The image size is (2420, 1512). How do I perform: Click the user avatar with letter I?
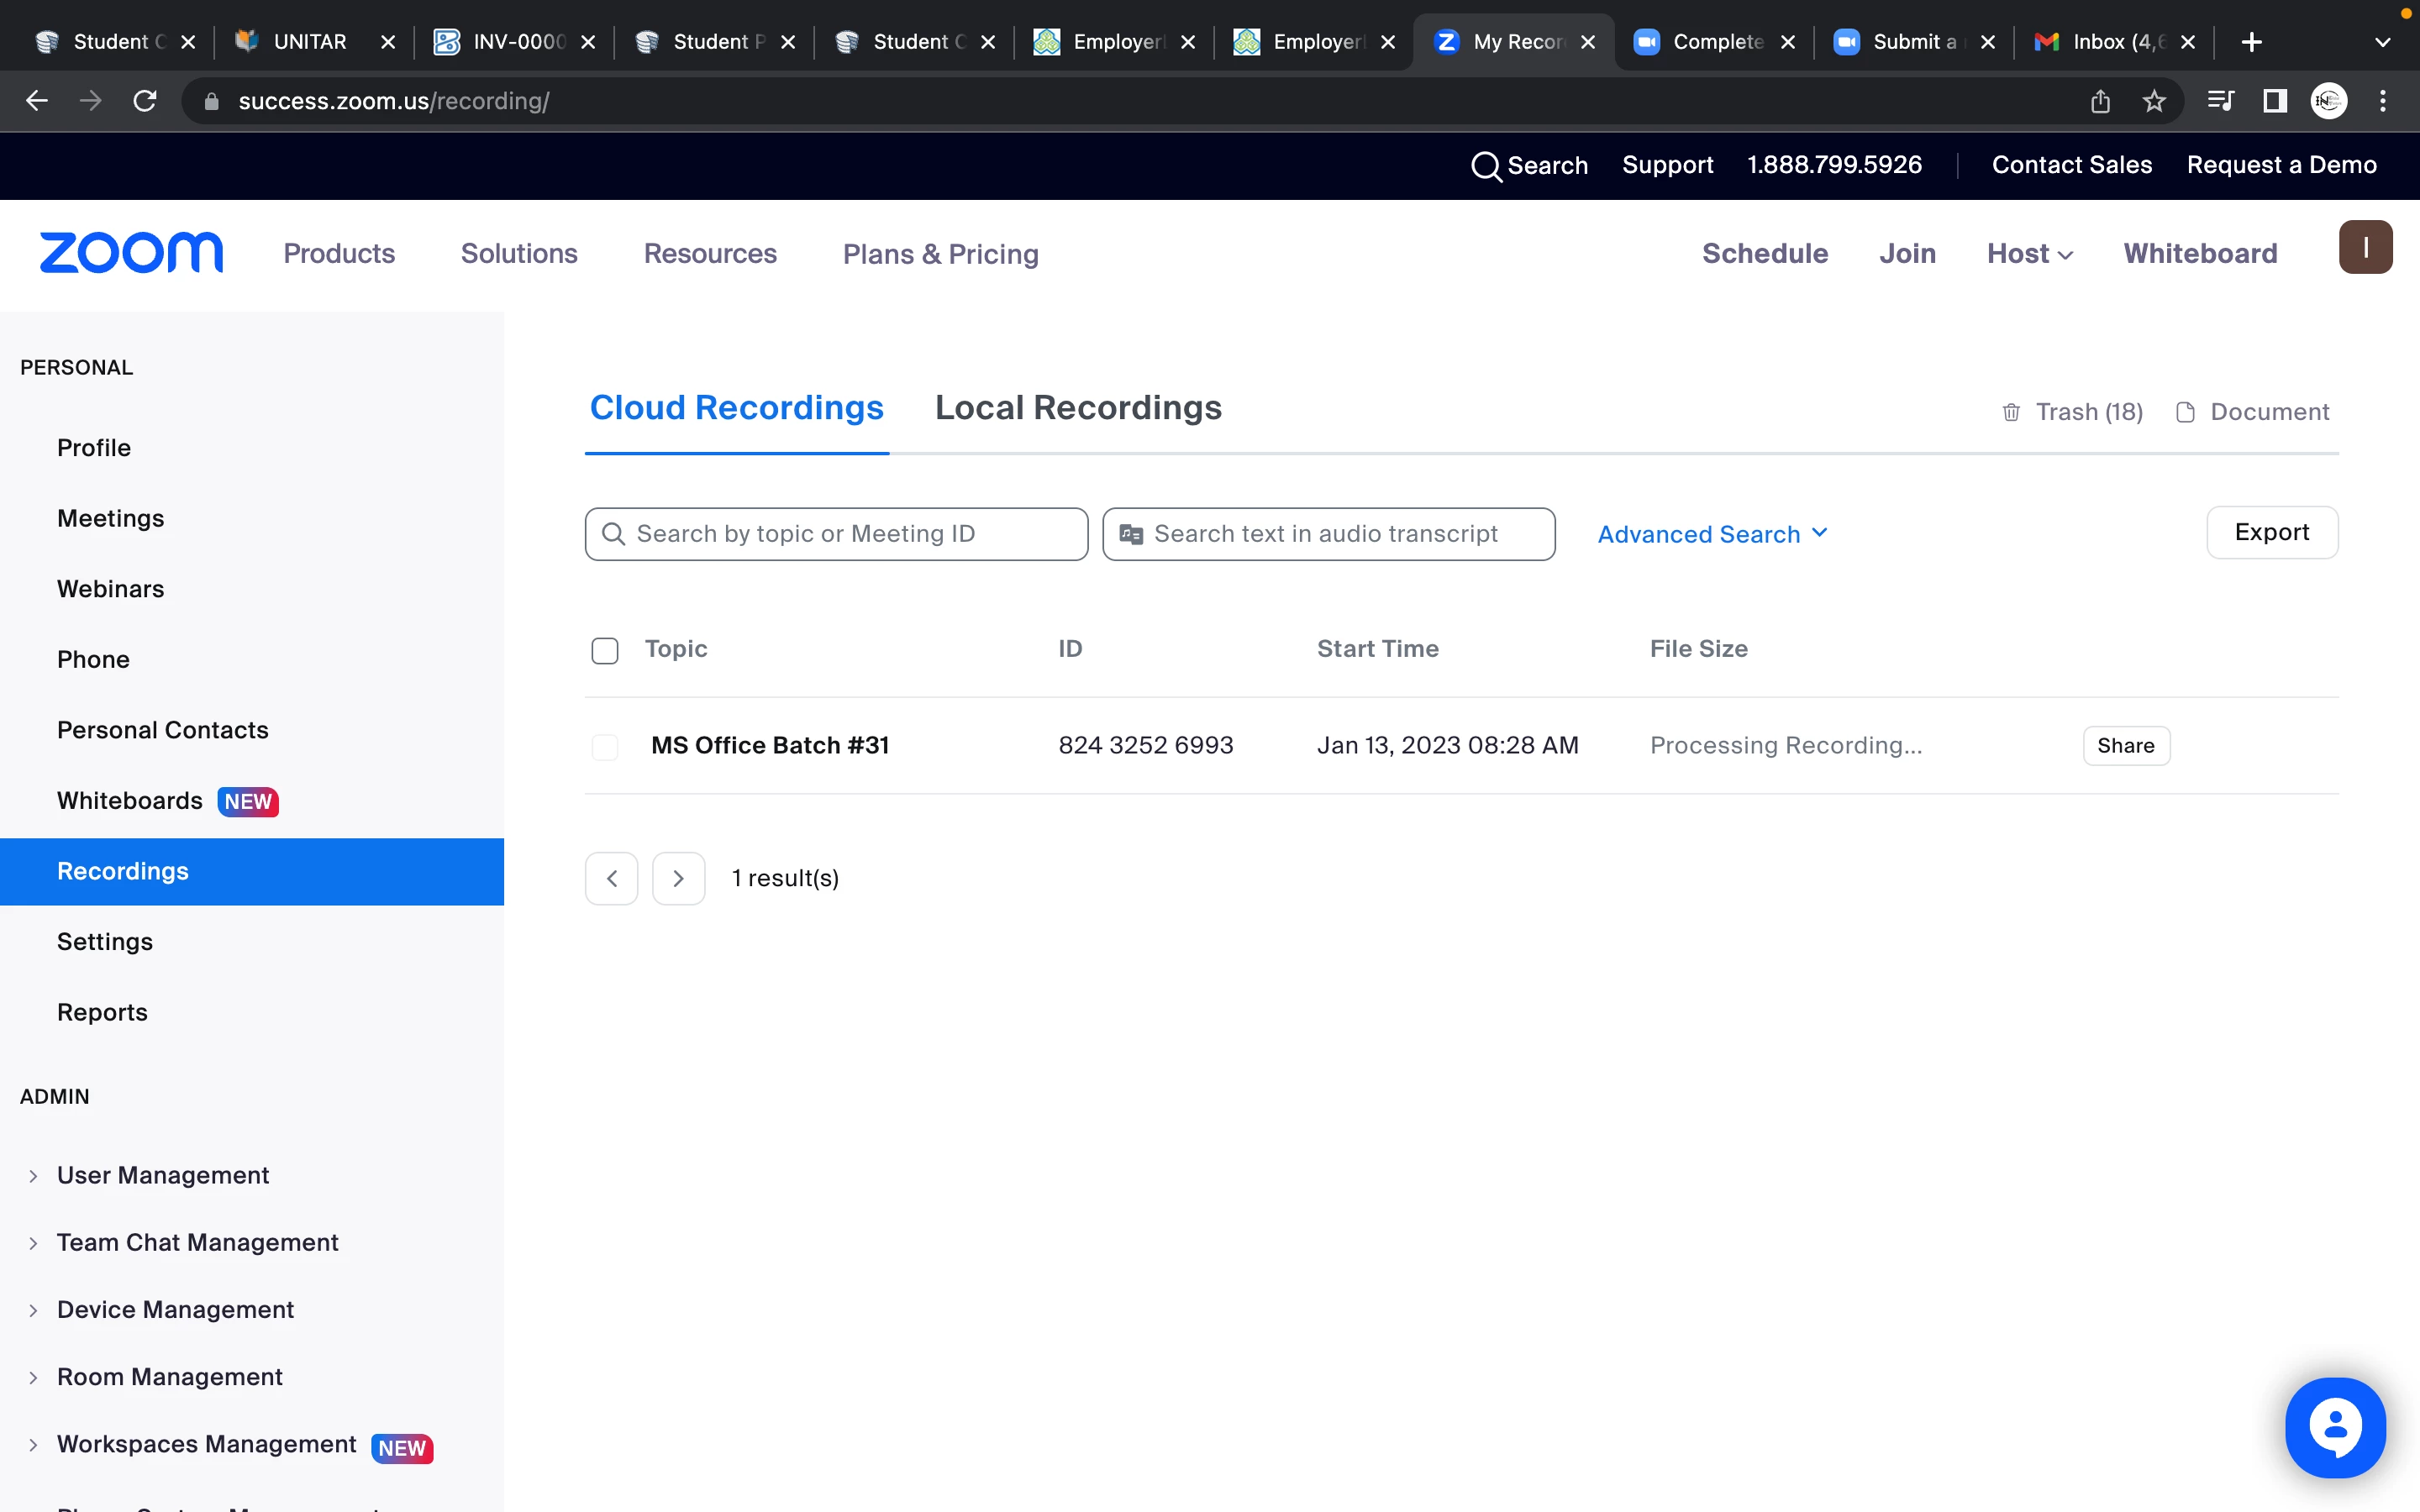point(2365,247)
